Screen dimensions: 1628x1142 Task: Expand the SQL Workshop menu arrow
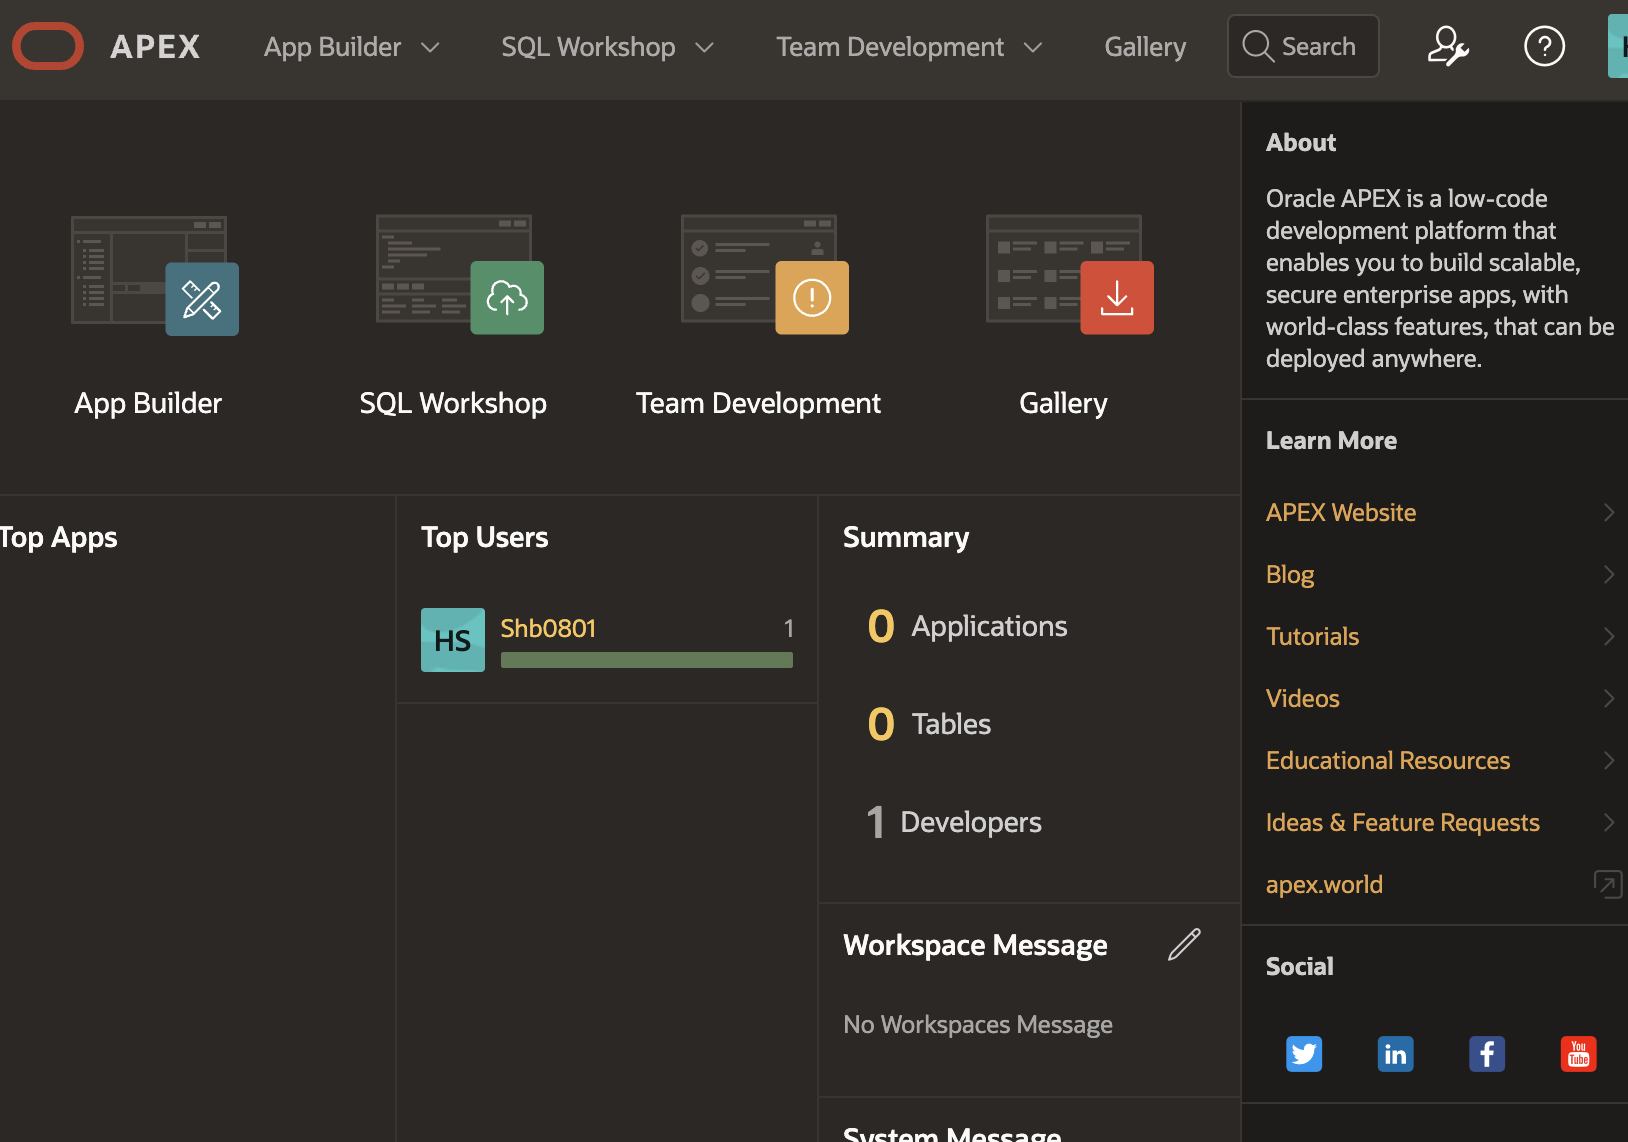point(704,47)
